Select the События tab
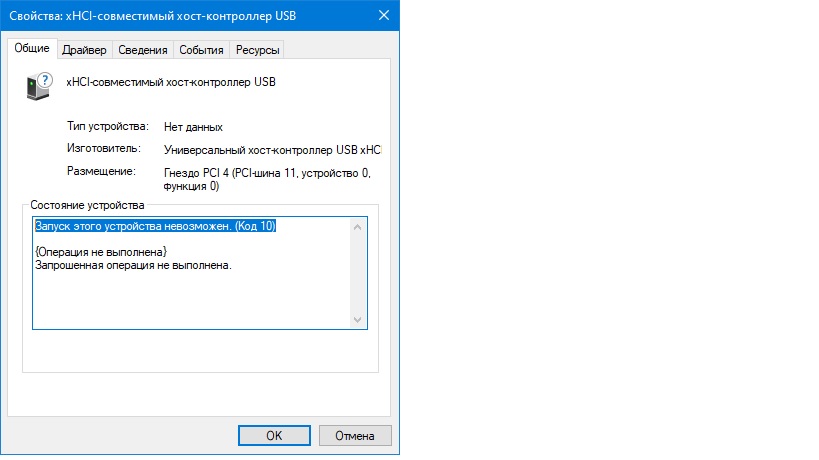Viewport: 819px width, 460px height. [202, 50]
